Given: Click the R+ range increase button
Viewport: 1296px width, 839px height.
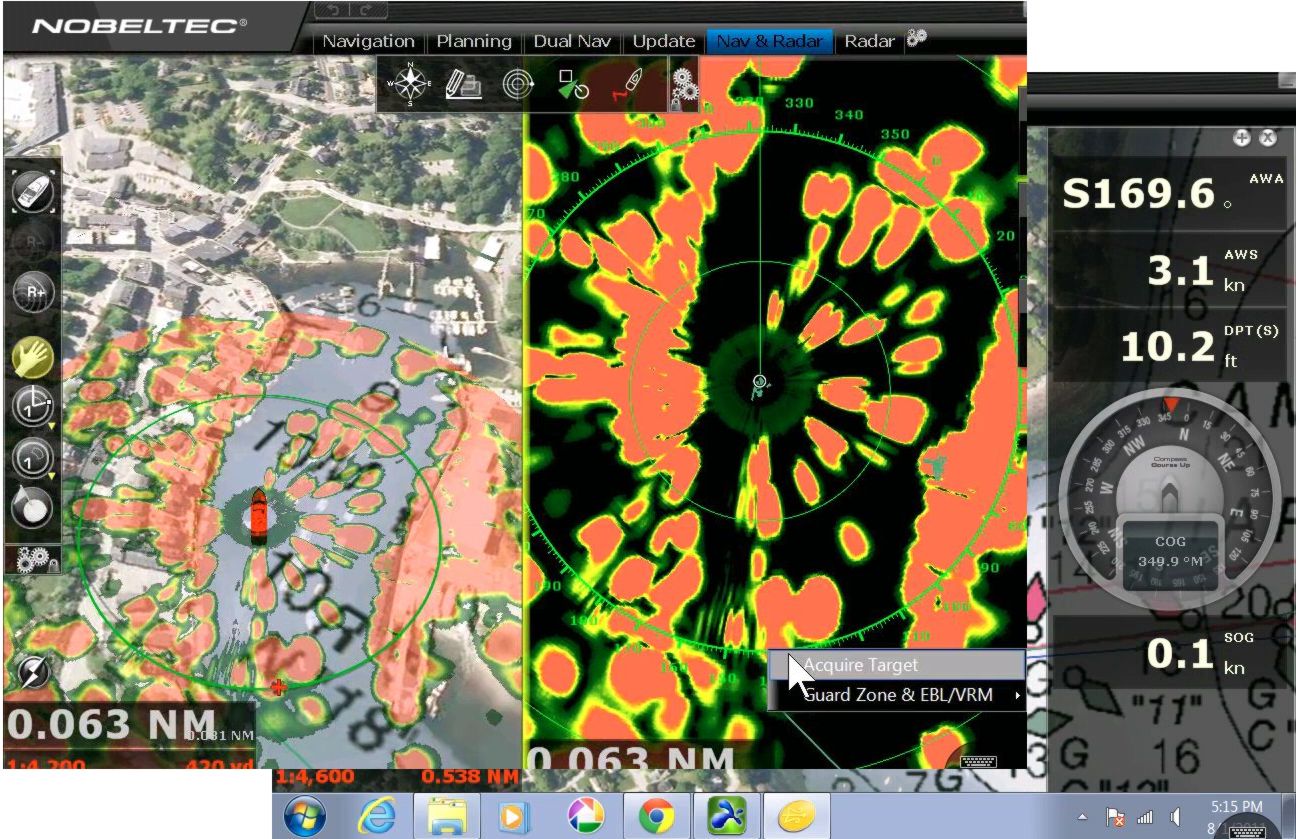Looking at the screenshot, I should [32, 294].
